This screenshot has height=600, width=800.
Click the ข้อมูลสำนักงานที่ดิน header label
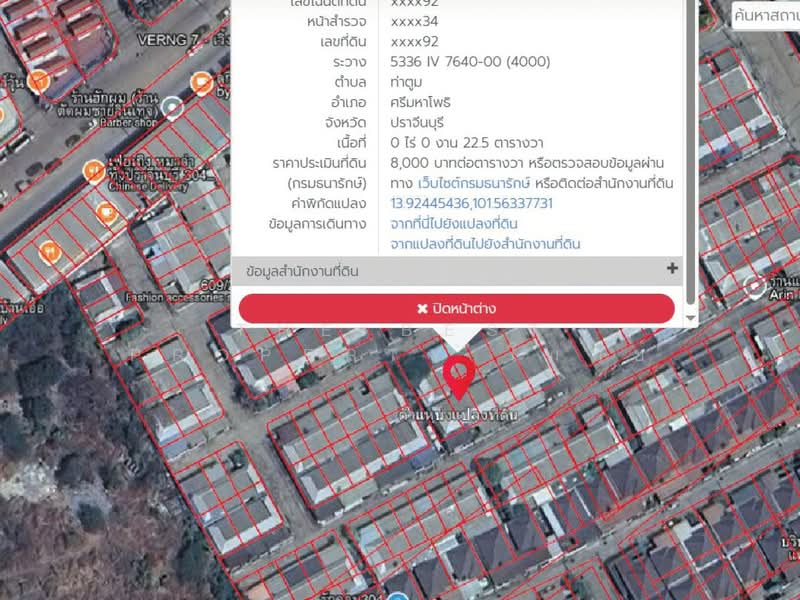(x=301, y=270)
